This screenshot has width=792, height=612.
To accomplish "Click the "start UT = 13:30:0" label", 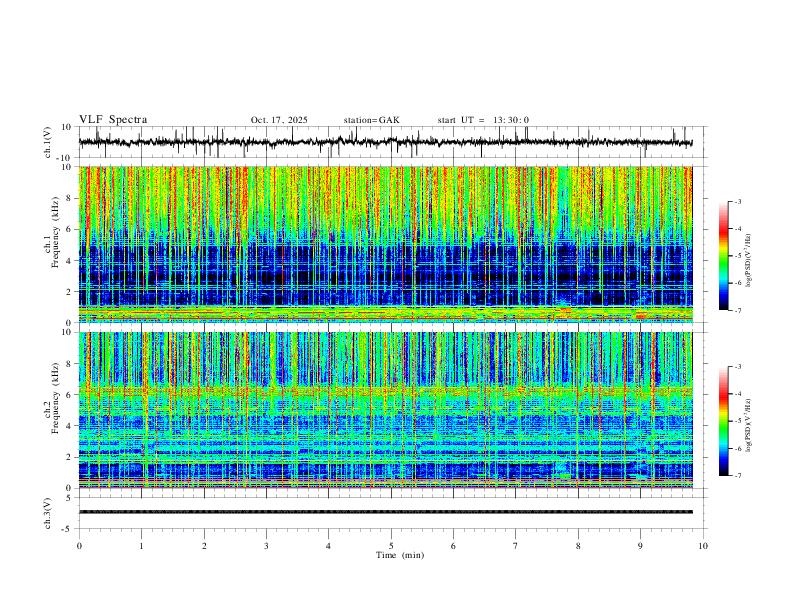I will (483, 120).
